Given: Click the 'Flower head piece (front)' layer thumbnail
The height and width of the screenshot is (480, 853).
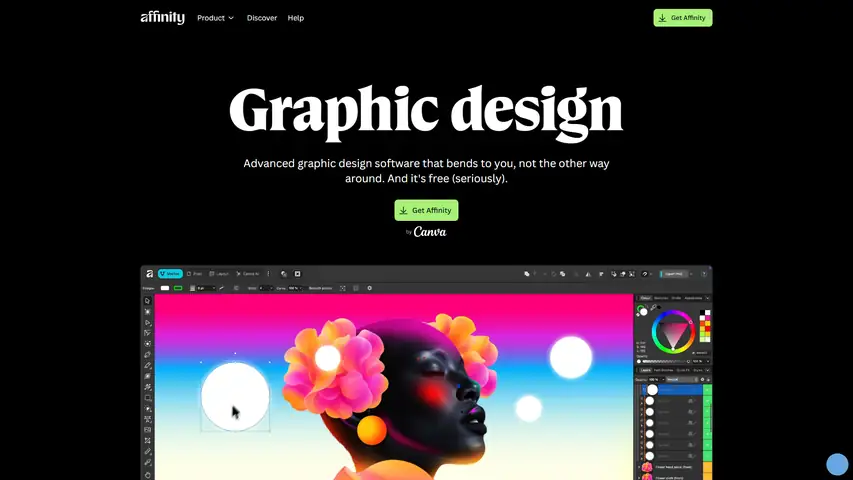Looking at the screenshot, I should click(647, 467).
